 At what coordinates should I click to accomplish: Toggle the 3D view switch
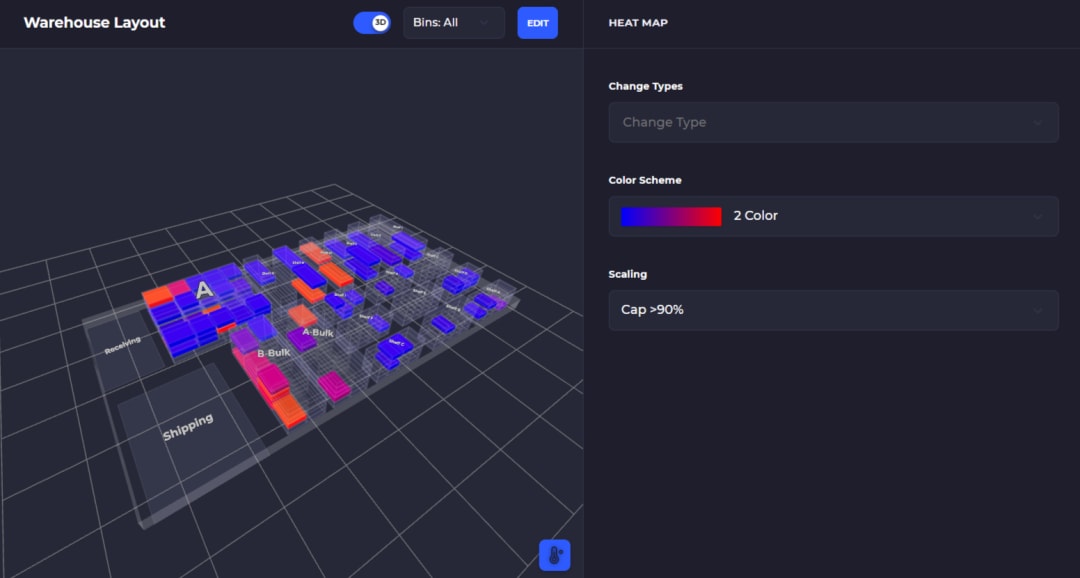372,23
